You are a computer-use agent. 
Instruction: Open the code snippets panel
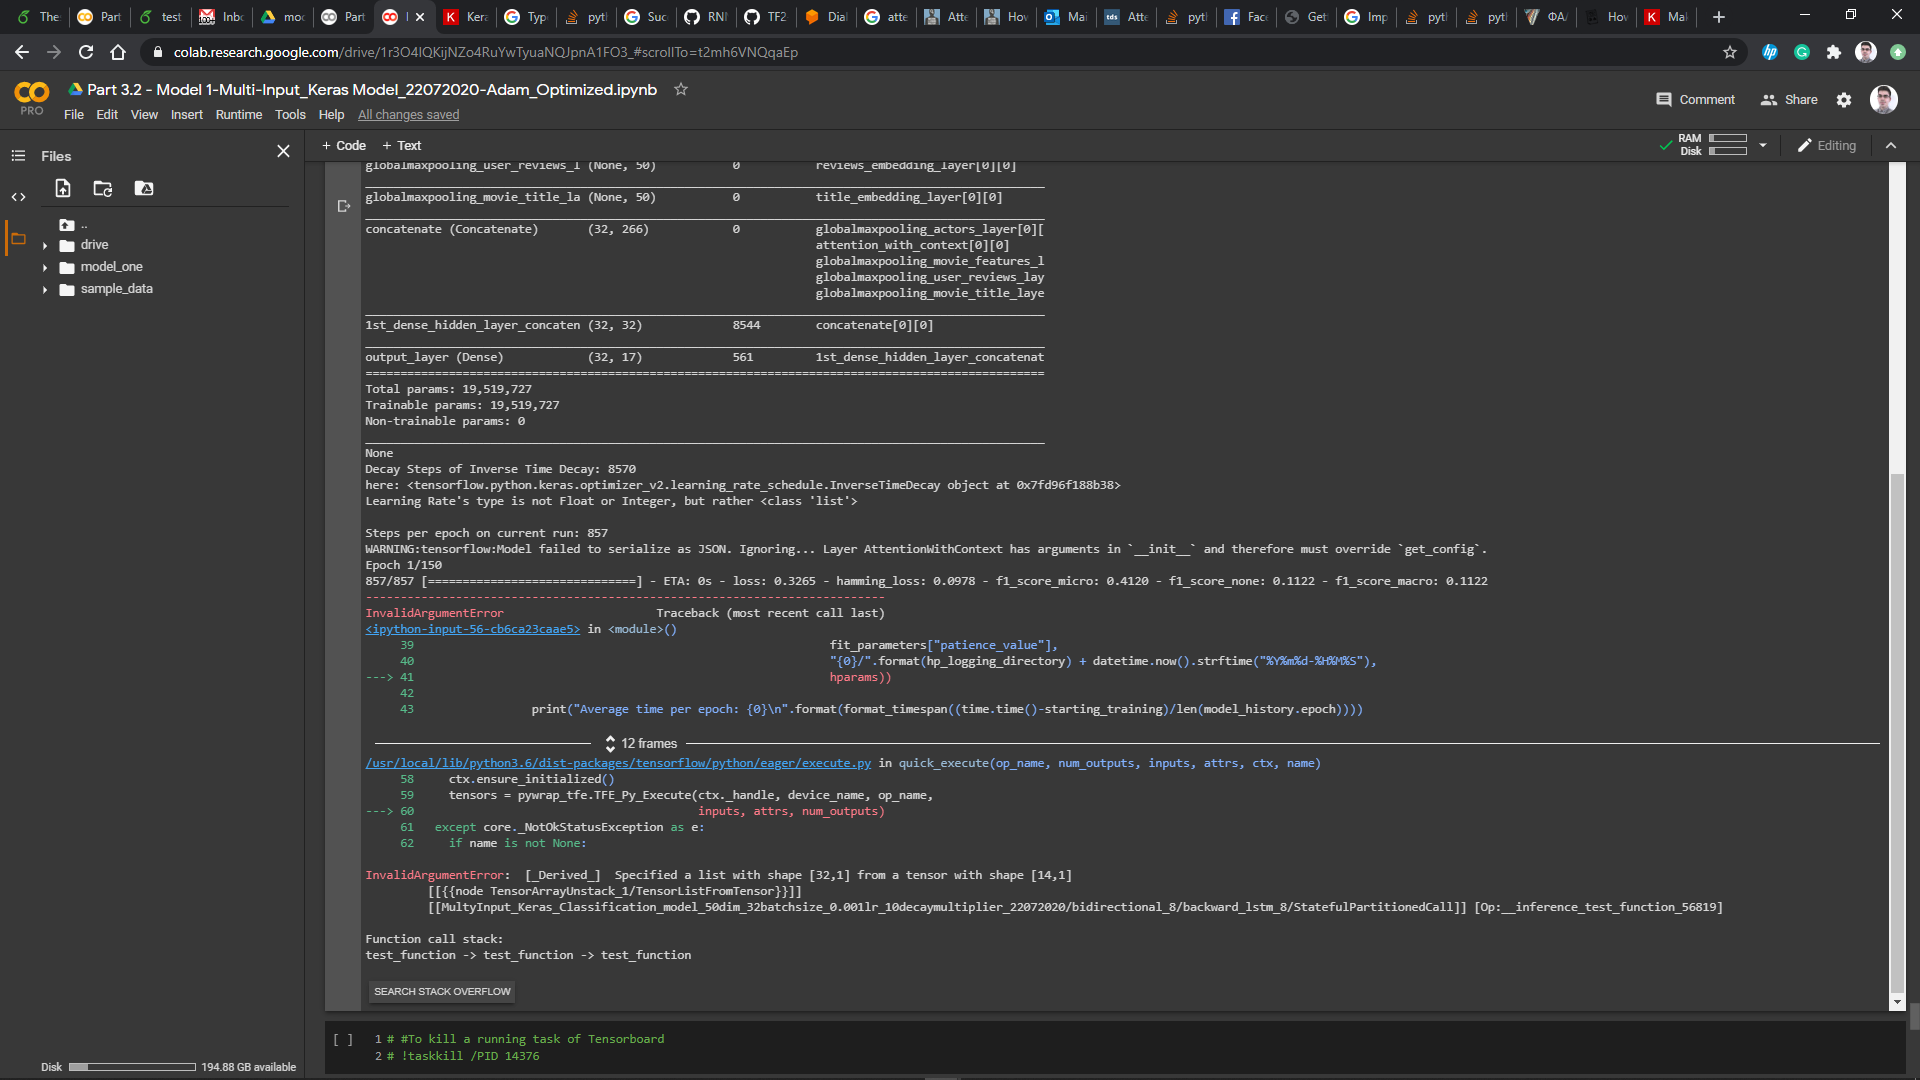(18, 197)
